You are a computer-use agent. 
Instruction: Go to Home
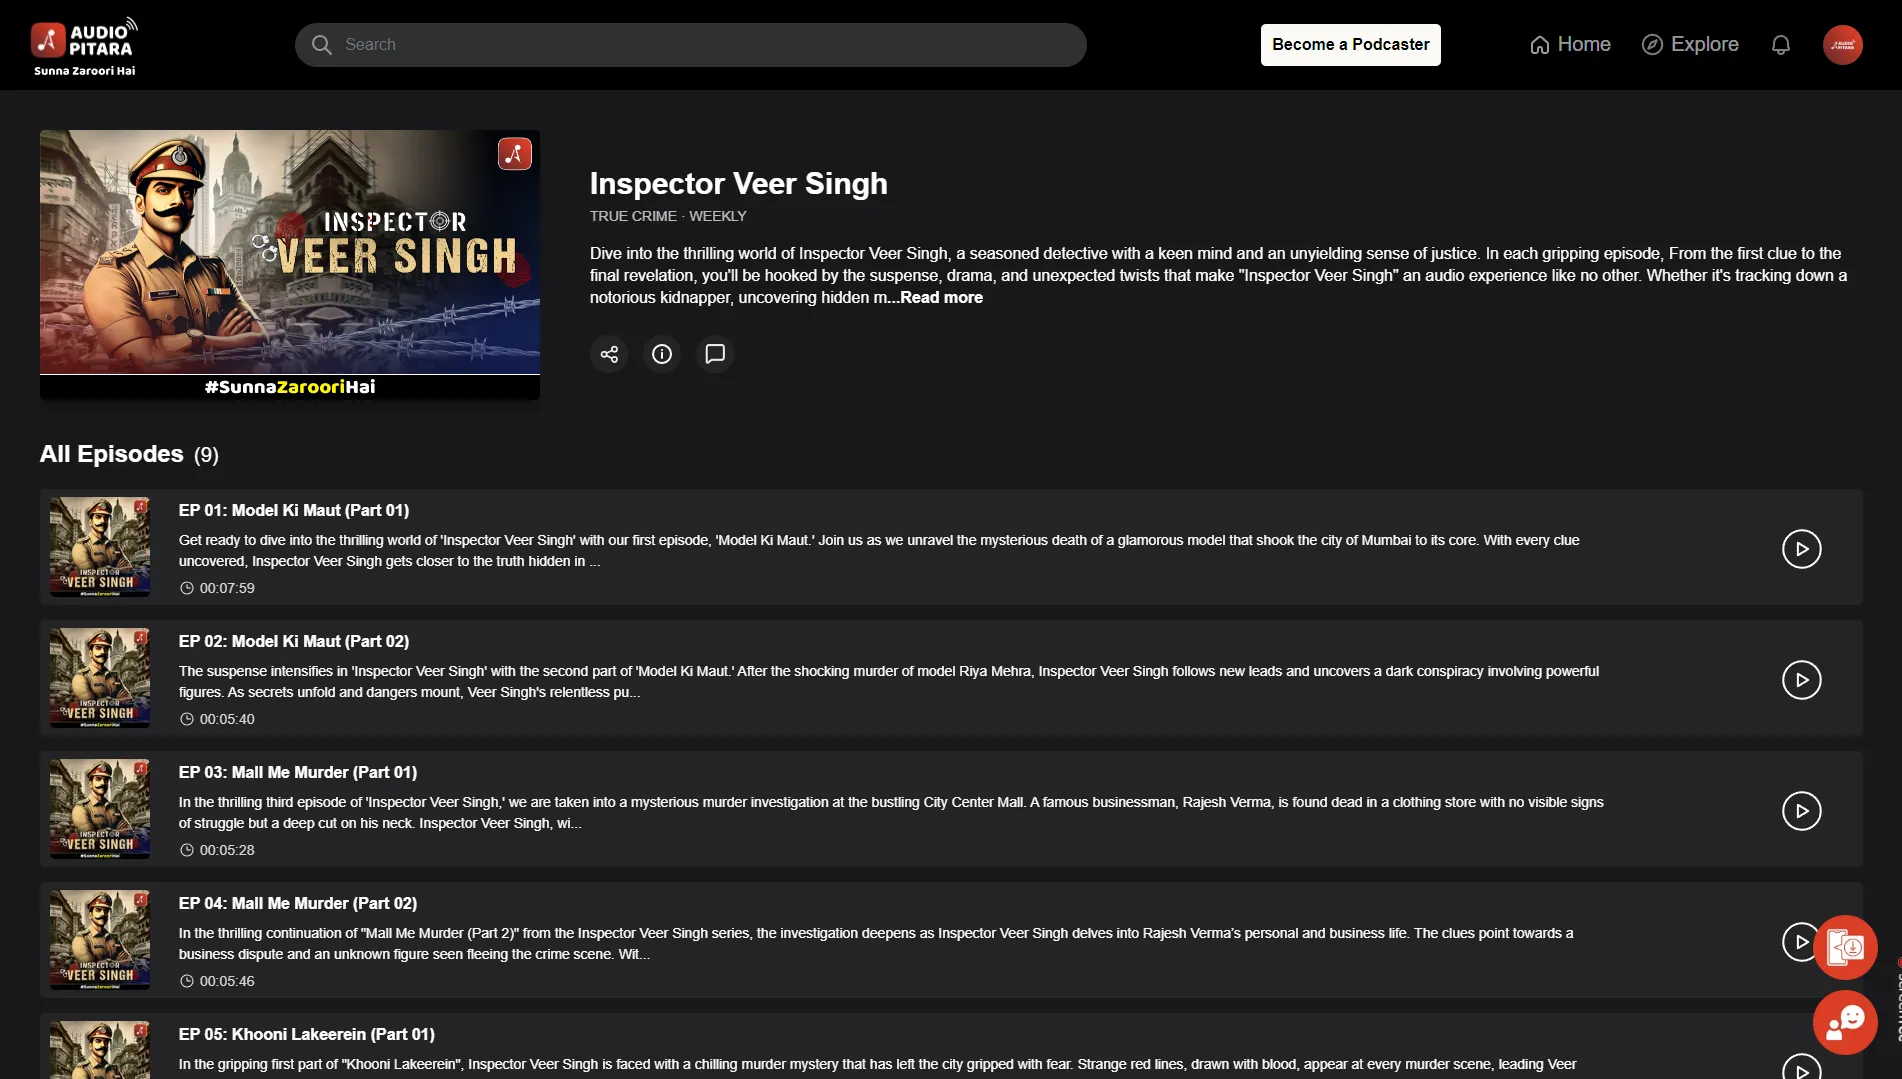1570,45
